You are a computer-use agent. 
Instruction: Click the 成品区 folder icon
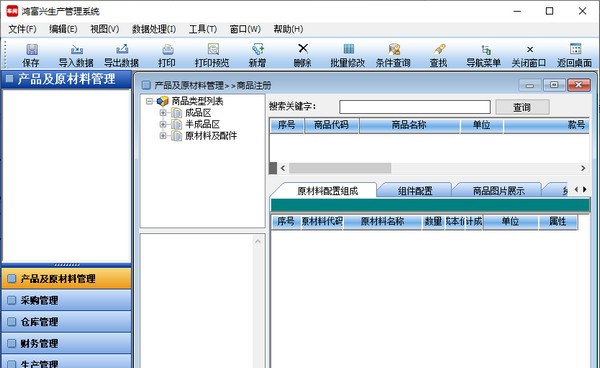[x=176, y=112]
